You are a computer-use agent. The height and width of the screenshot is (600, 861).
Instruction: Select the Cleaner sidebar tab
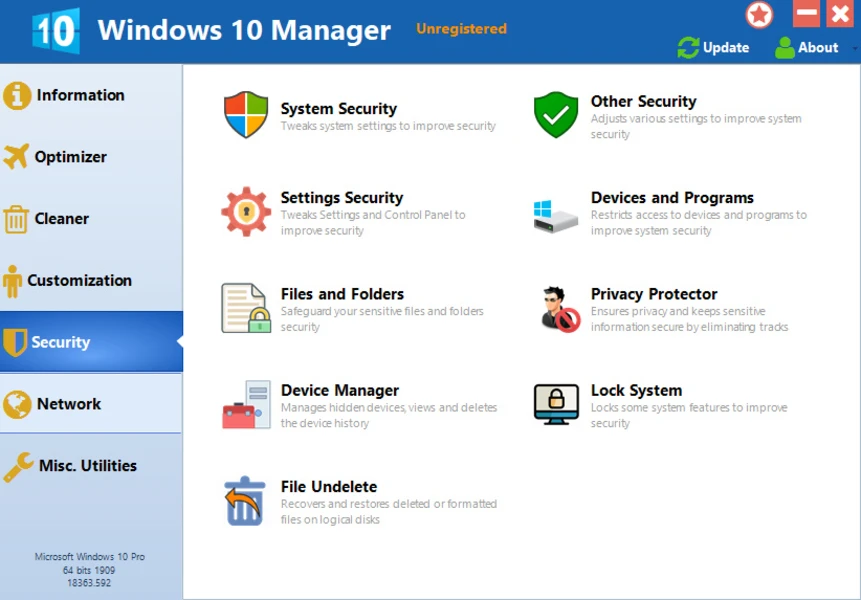[91, 219]
